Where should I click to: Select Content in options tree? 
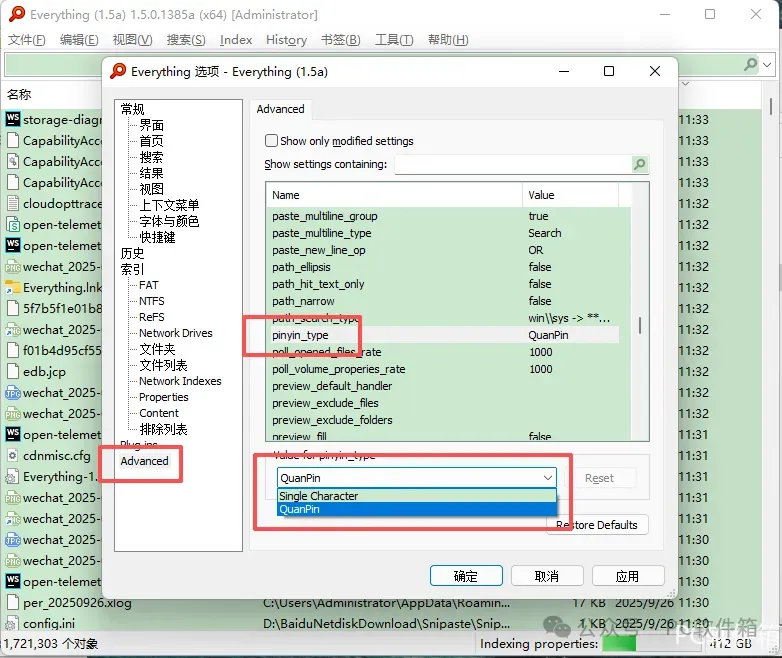(159, 413)
